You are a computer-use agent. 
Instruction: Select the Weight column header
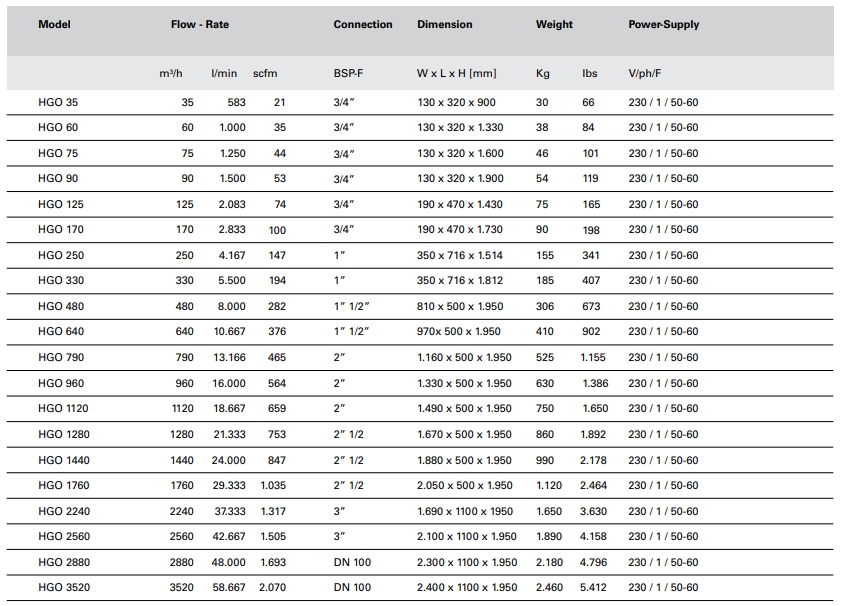[x=554, y=25]
